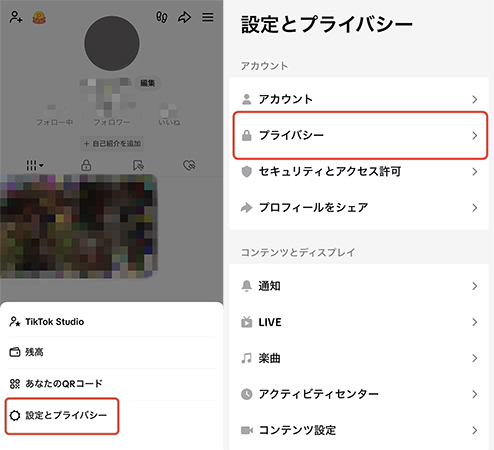This screenshot has height=450, width=494.
Task: Click the QR code icon
Action: [x=15, y=384]
